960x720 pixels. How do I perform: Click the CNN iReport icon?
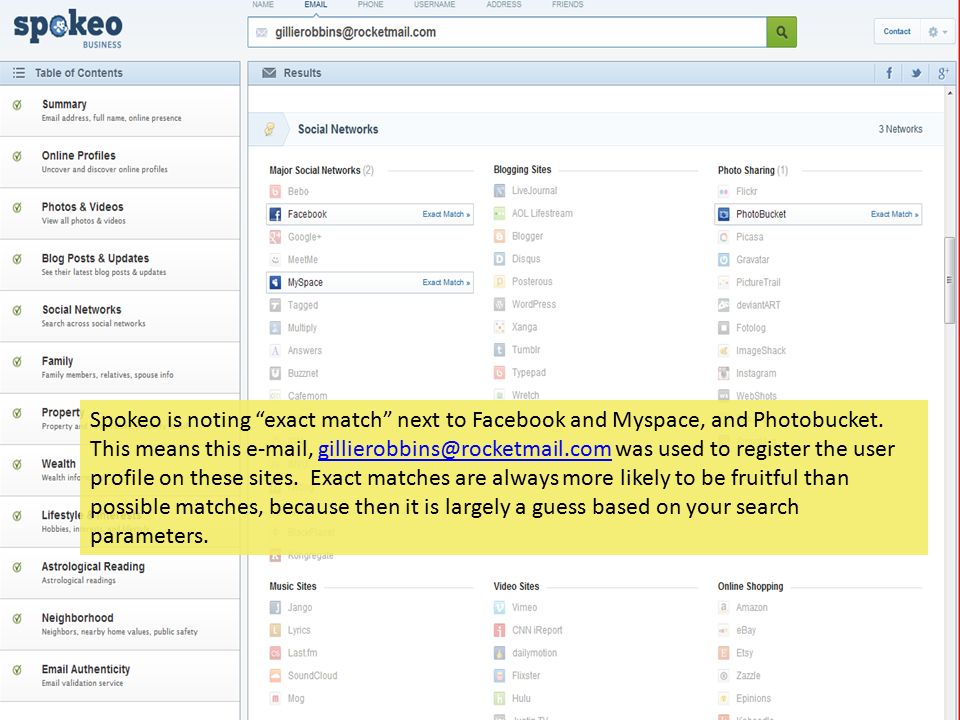[500, 630]
